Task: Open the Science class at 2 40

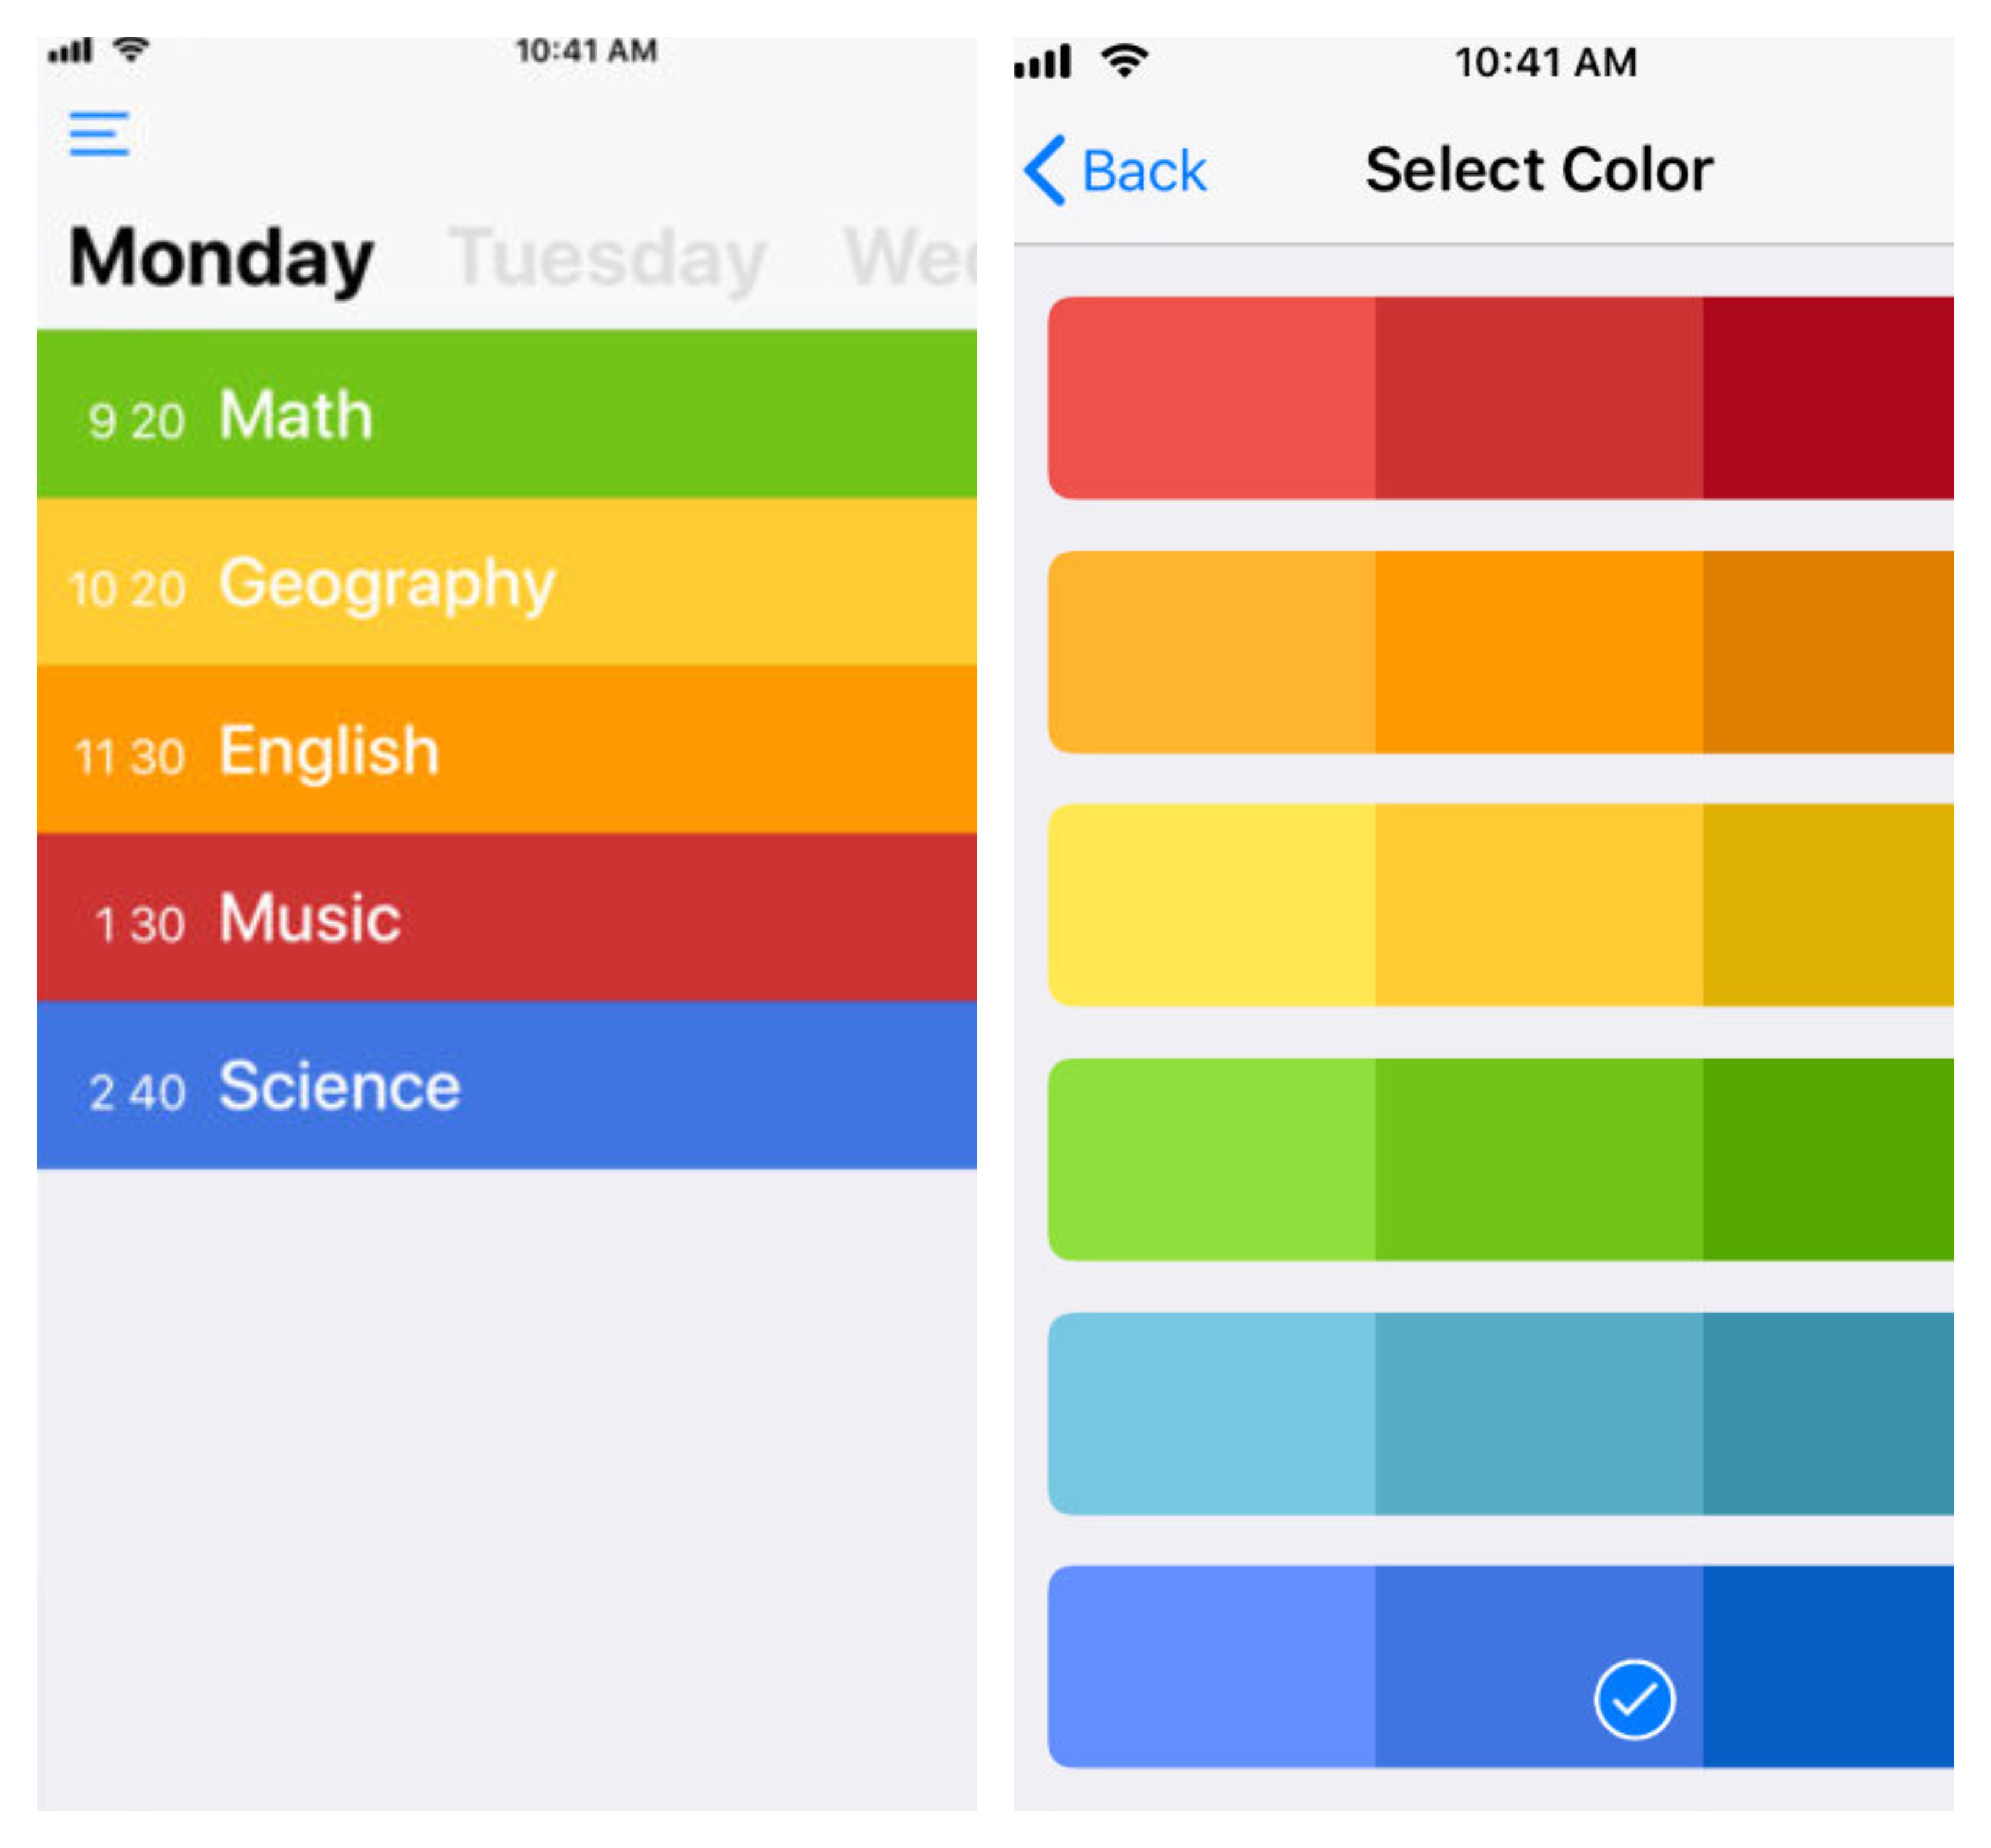Action: [507, 1086]
